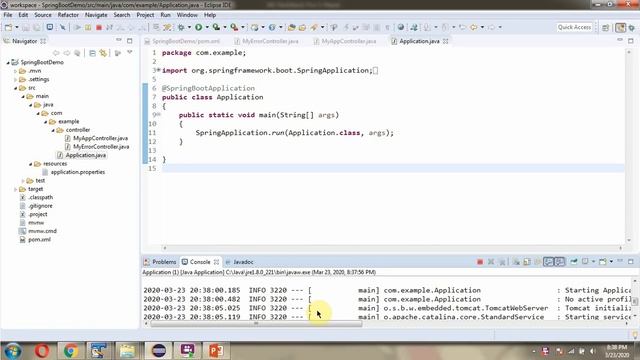Screen dimensions: 640x360
Task: Click the New file toolbar icon
Action: (x=9, y=27)
